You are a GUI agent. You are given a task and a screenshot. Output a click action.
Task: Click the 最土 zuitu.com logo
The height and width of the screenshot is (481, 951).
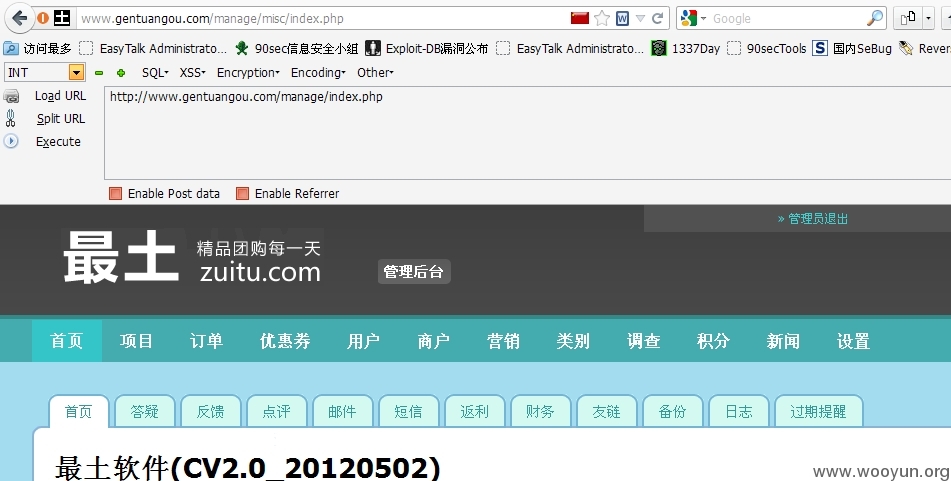[x=193, y=257]
